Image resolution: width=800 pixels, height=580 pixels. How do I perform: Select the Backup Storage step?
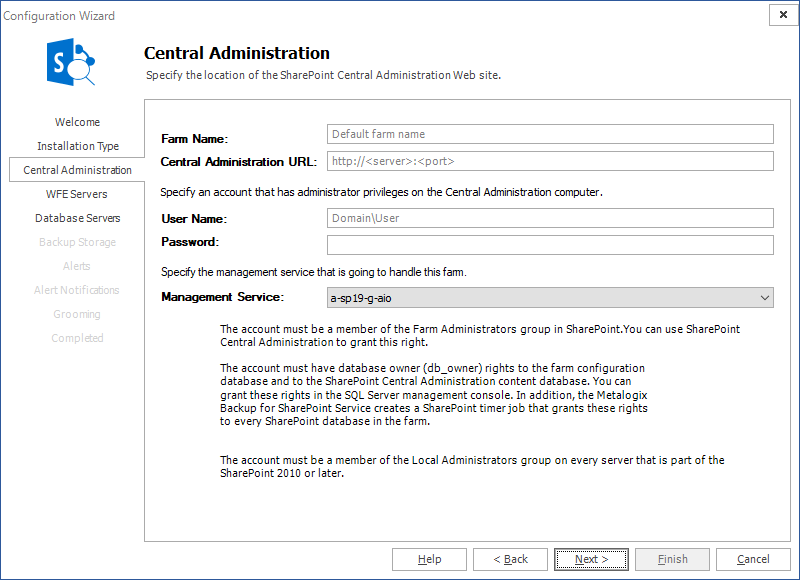[77, 242]
